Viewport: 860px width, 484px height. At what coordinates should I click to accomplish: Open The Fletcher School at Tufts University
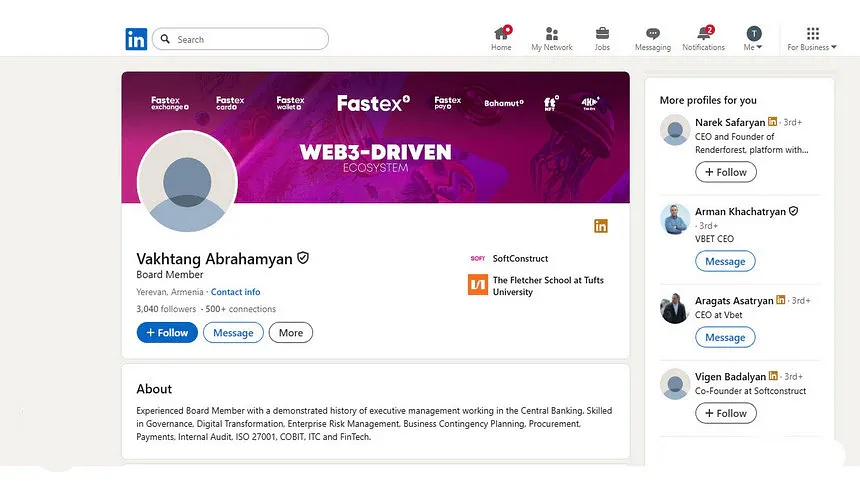tap(548, 286)
